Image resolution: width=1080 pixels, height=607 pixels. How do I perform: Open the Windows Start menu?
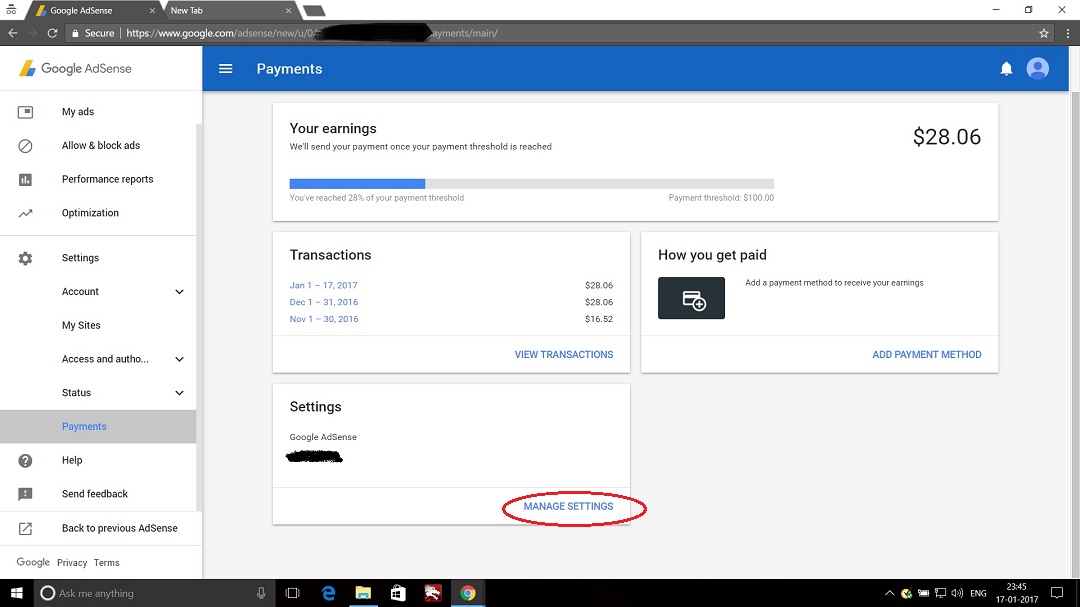coord(17,593)
